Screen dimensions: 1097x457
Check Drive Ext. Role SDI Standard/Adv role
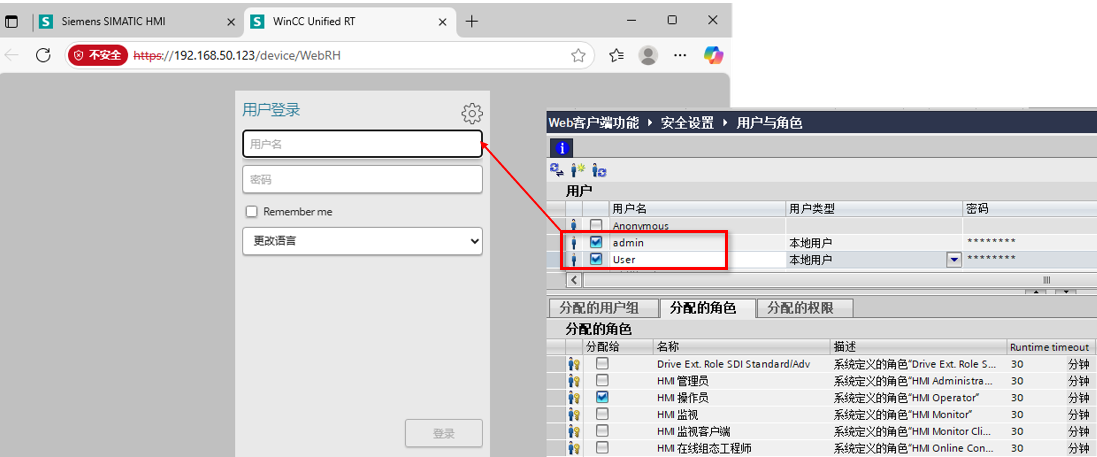click(602, 364)
